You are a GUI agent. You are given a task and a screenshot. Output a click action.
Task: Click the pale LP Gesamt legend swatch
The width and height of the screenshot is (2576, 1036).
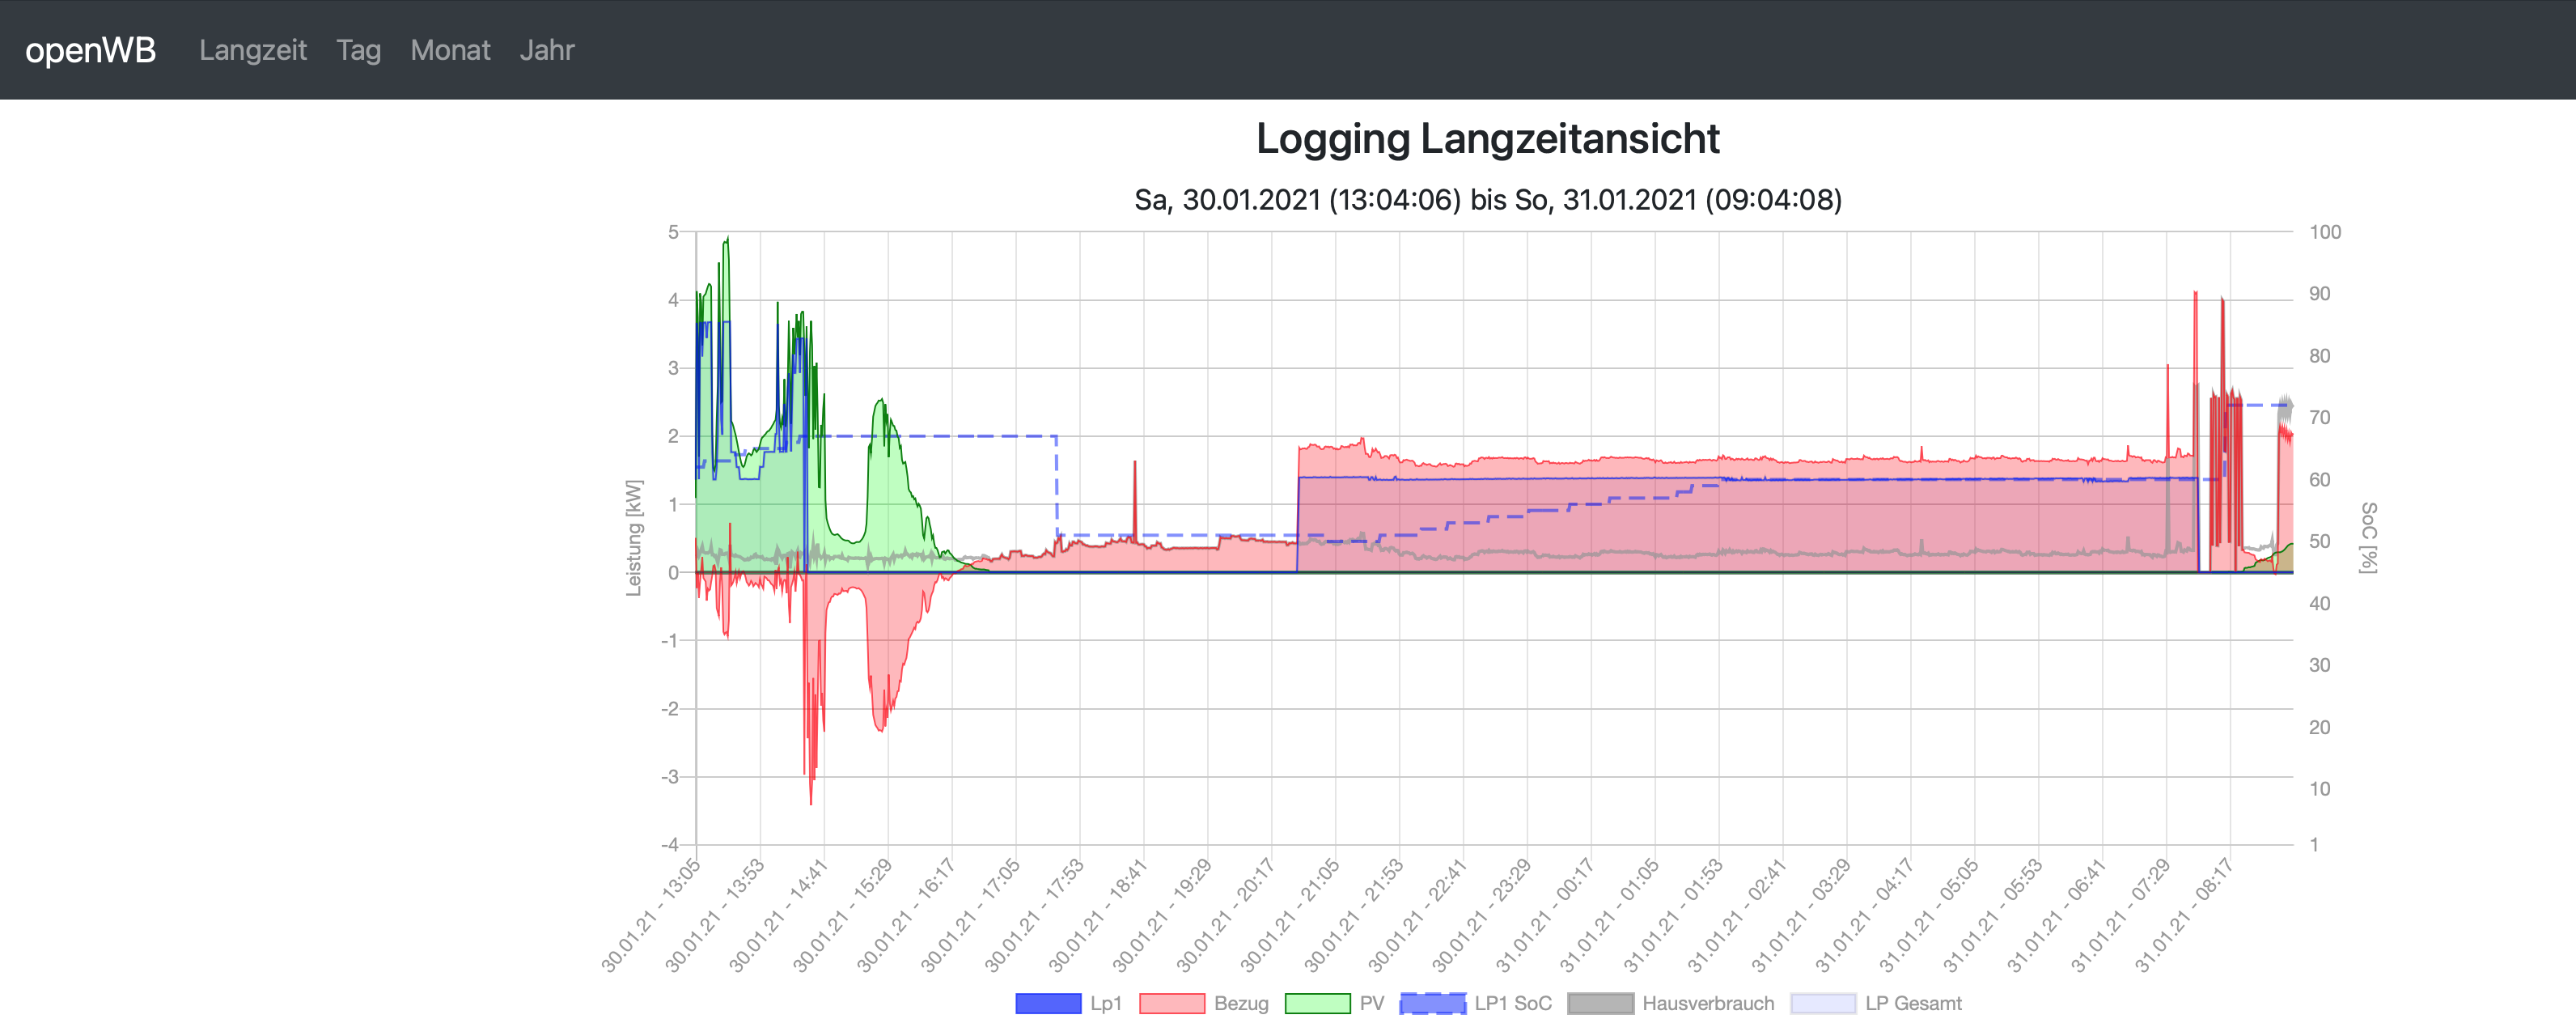pos(1823,1003)
